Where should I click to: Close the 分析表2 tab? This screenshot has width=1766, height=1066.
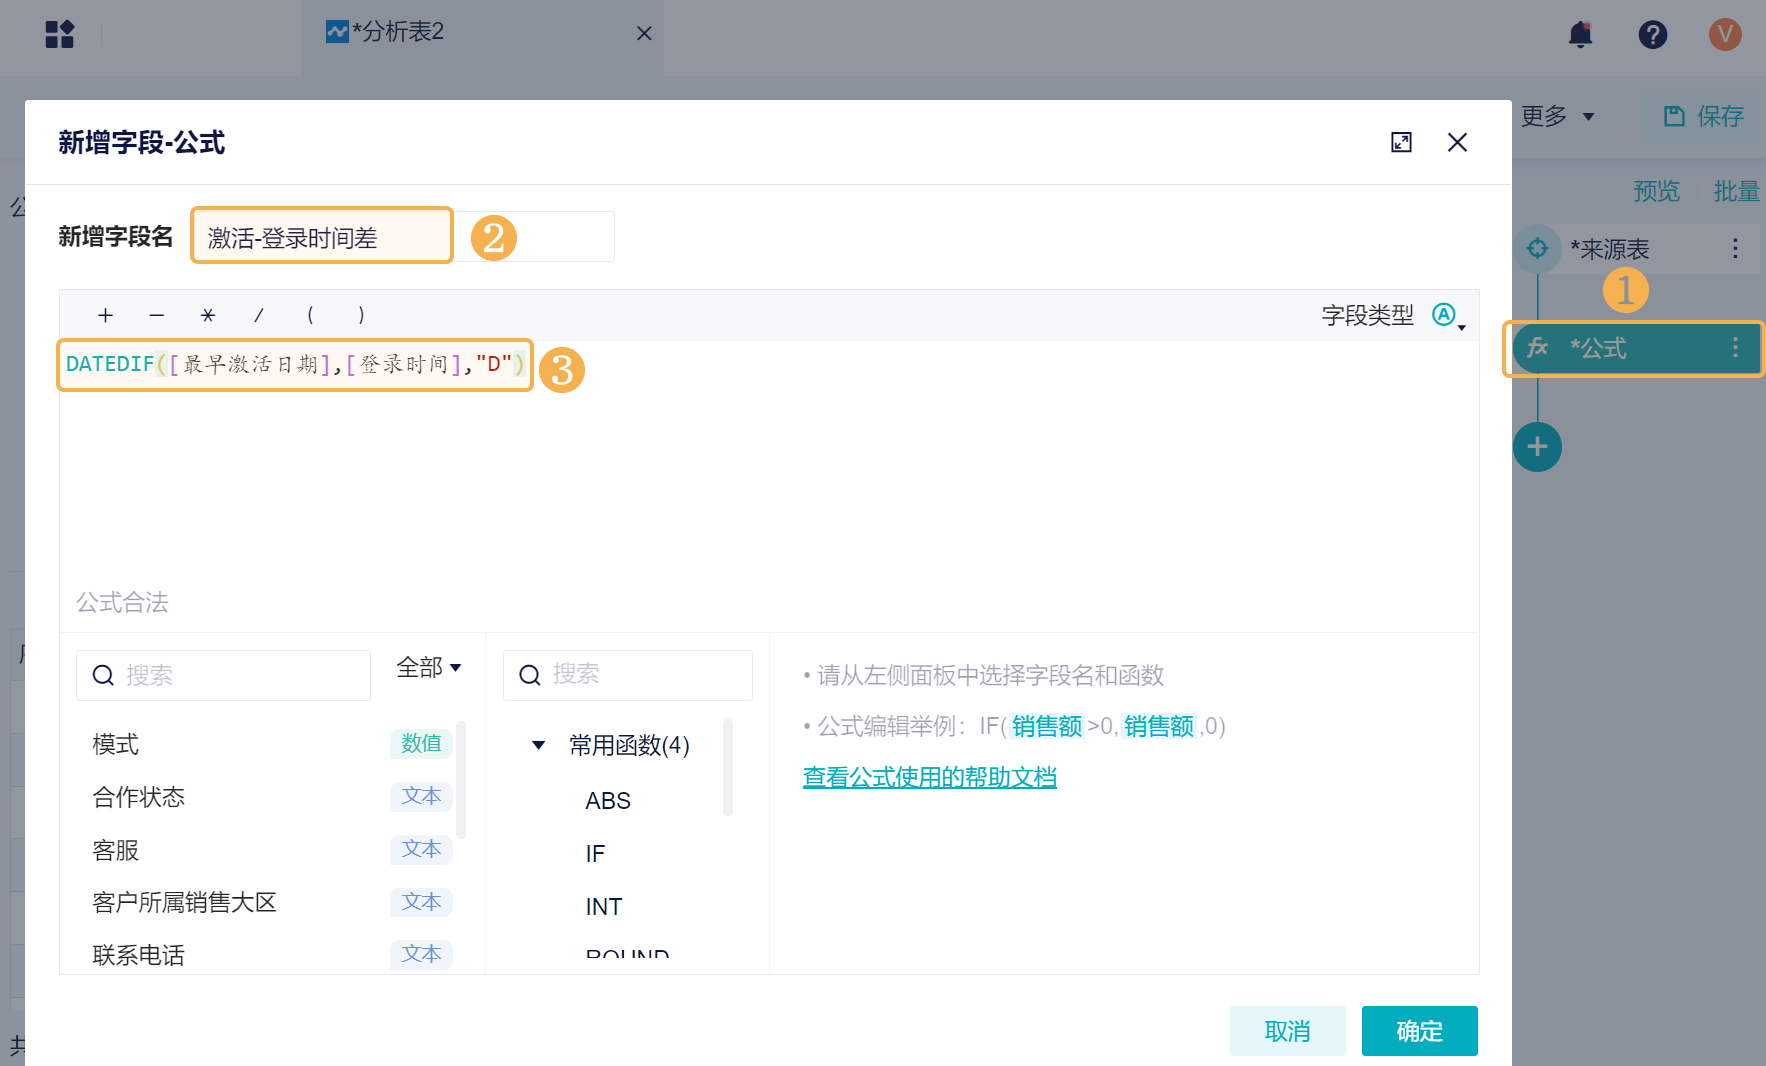(644, 33)
